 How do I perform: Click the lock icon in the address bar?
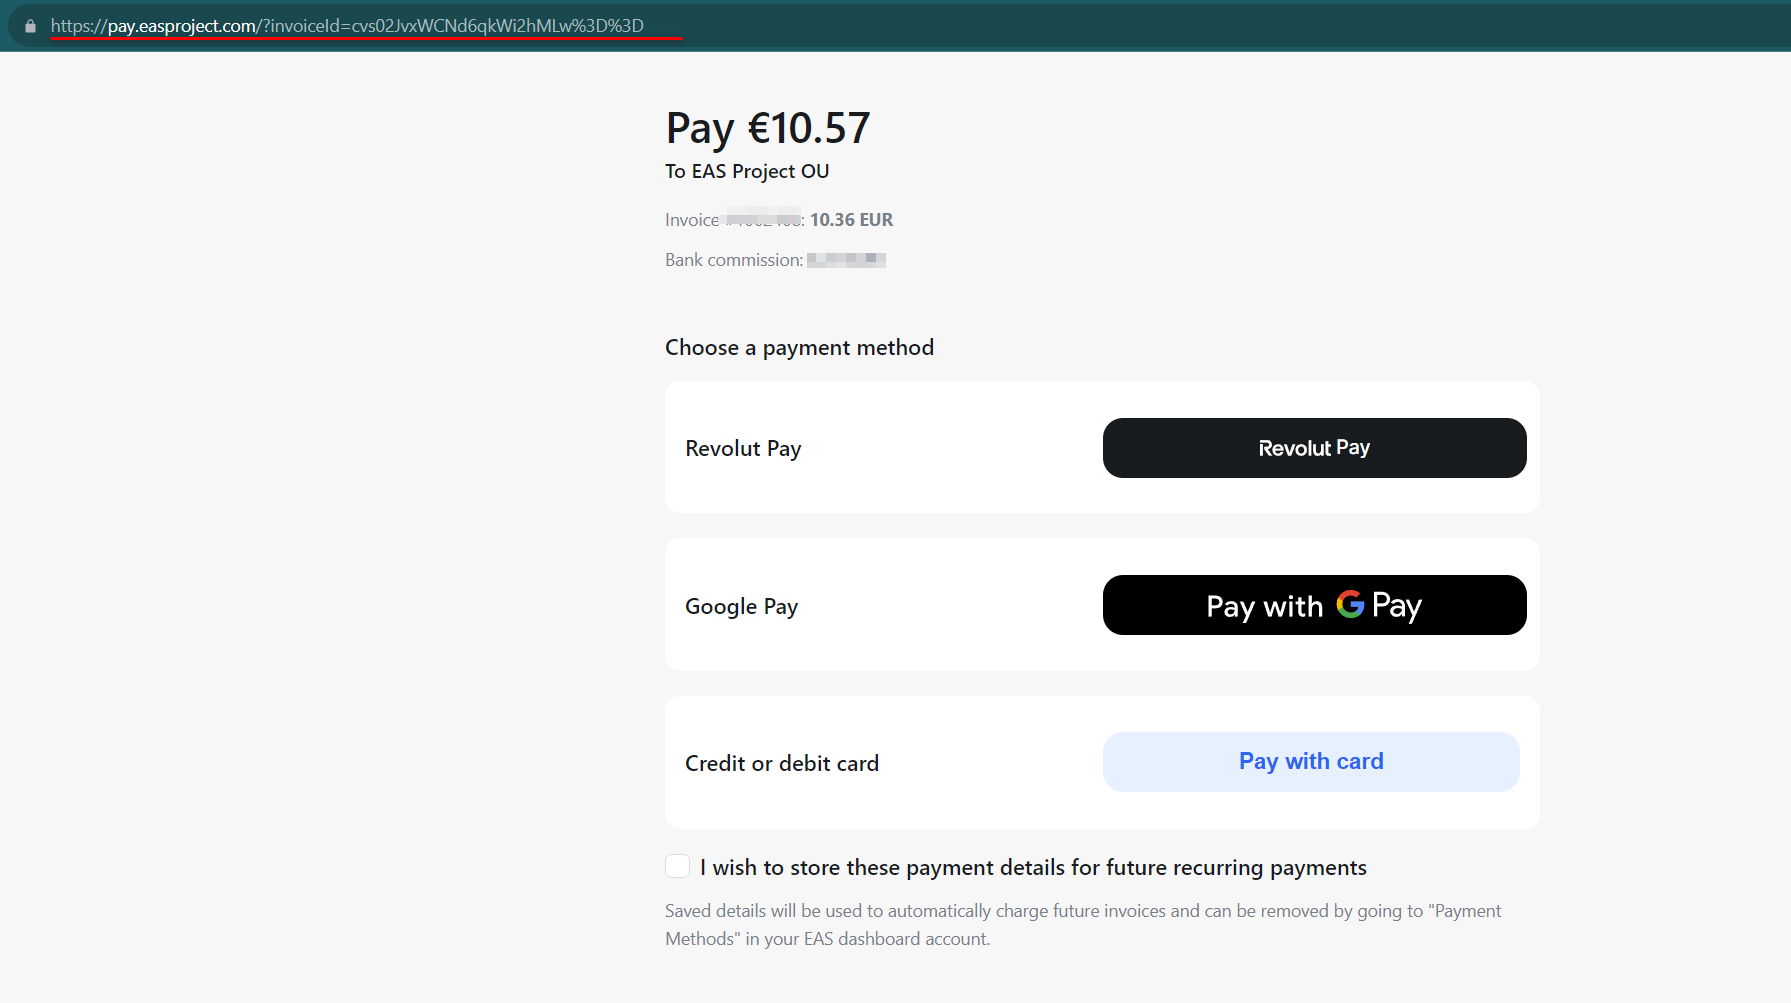[x=30, y=26]
